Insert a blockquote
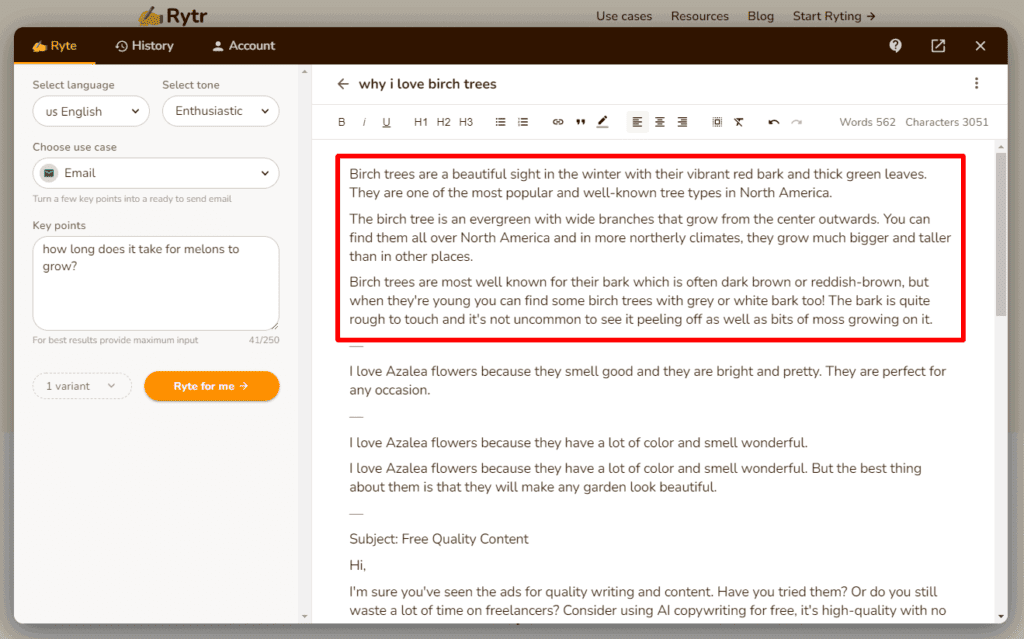 click(x=580, y=122)
